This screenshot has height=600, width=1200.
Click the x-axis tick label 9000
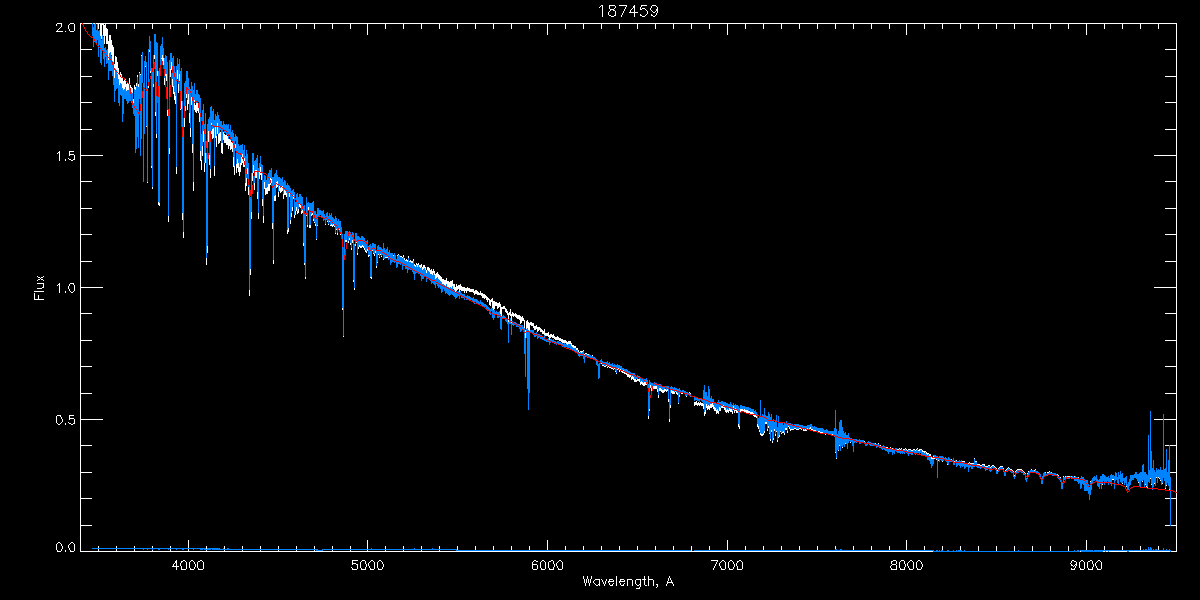(1086, 565)
